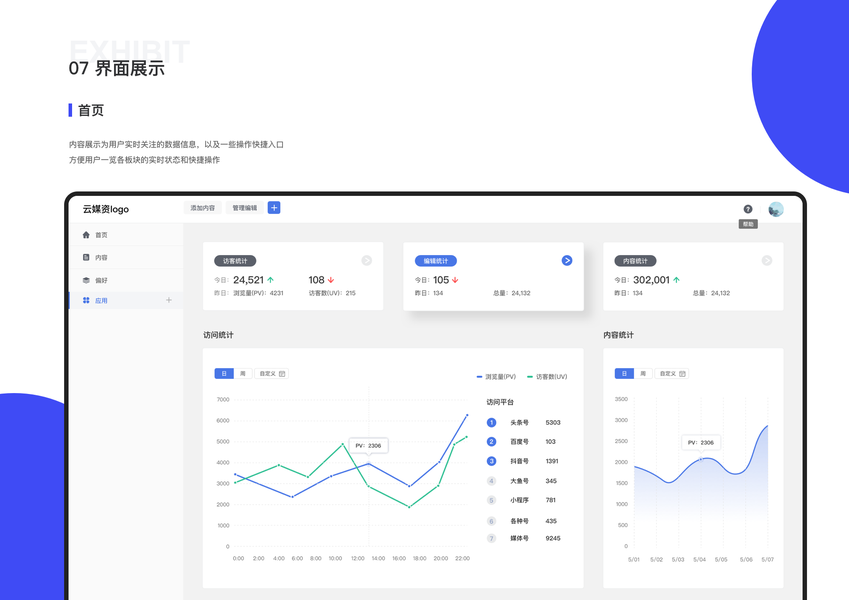Click the 5/04 date on area chart axis
The image size is (849, 600).
pyautogui.click(x=700, y=559)
